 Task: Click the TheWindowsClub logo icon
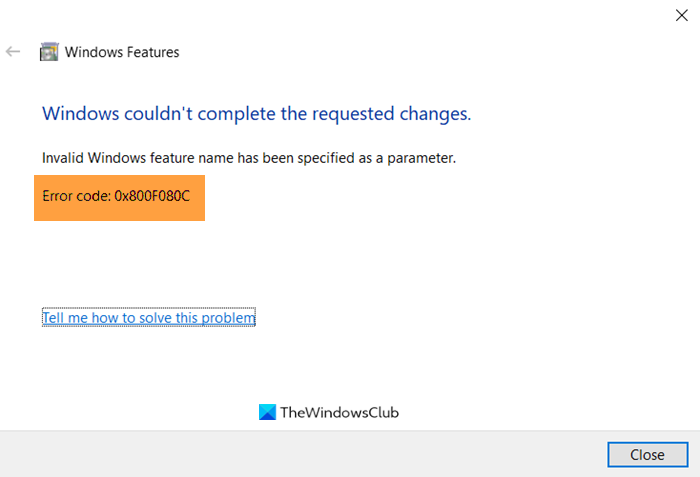(x=267, y=412)
